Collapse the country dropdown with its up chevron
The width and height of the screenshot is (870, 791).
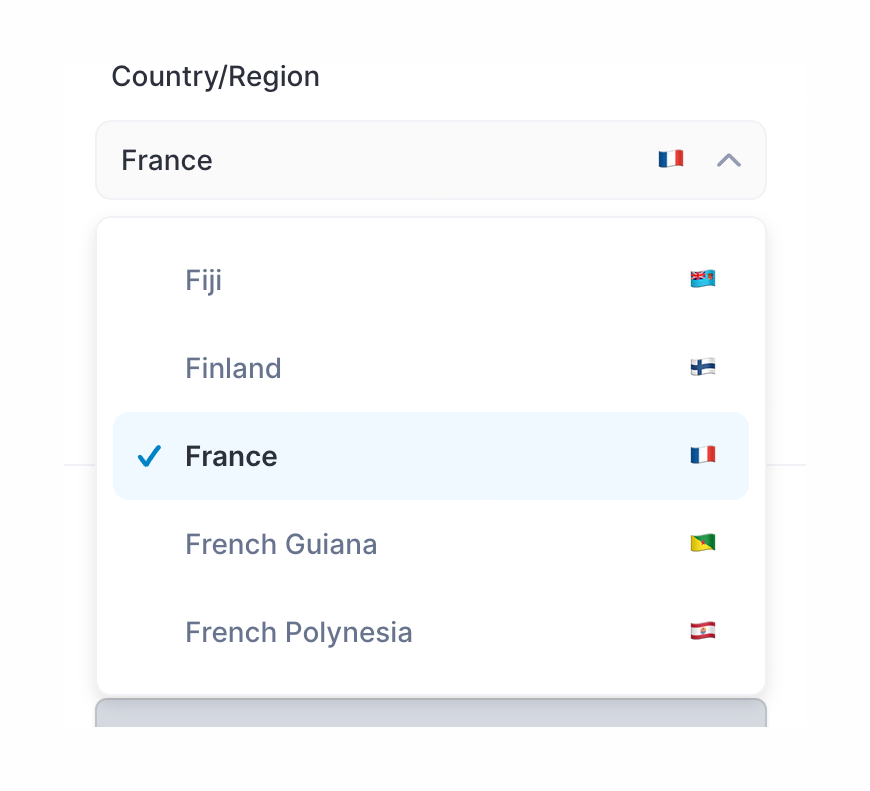pyautogui.click(x=729, y=159)
